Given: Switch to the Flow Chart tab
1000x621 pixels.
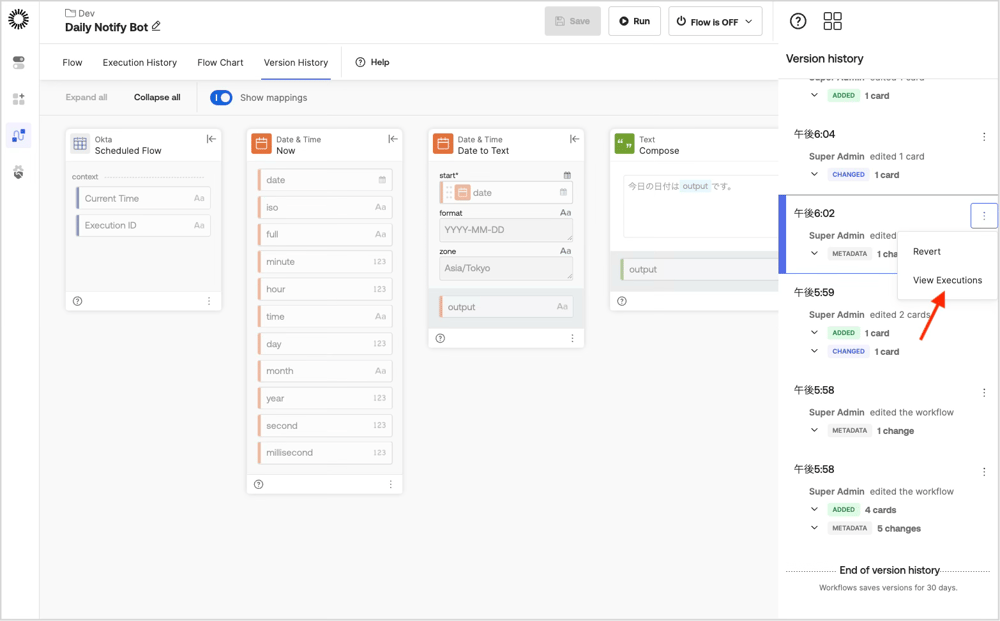Looking at the screenshot, I should click(x=220, y=62).
